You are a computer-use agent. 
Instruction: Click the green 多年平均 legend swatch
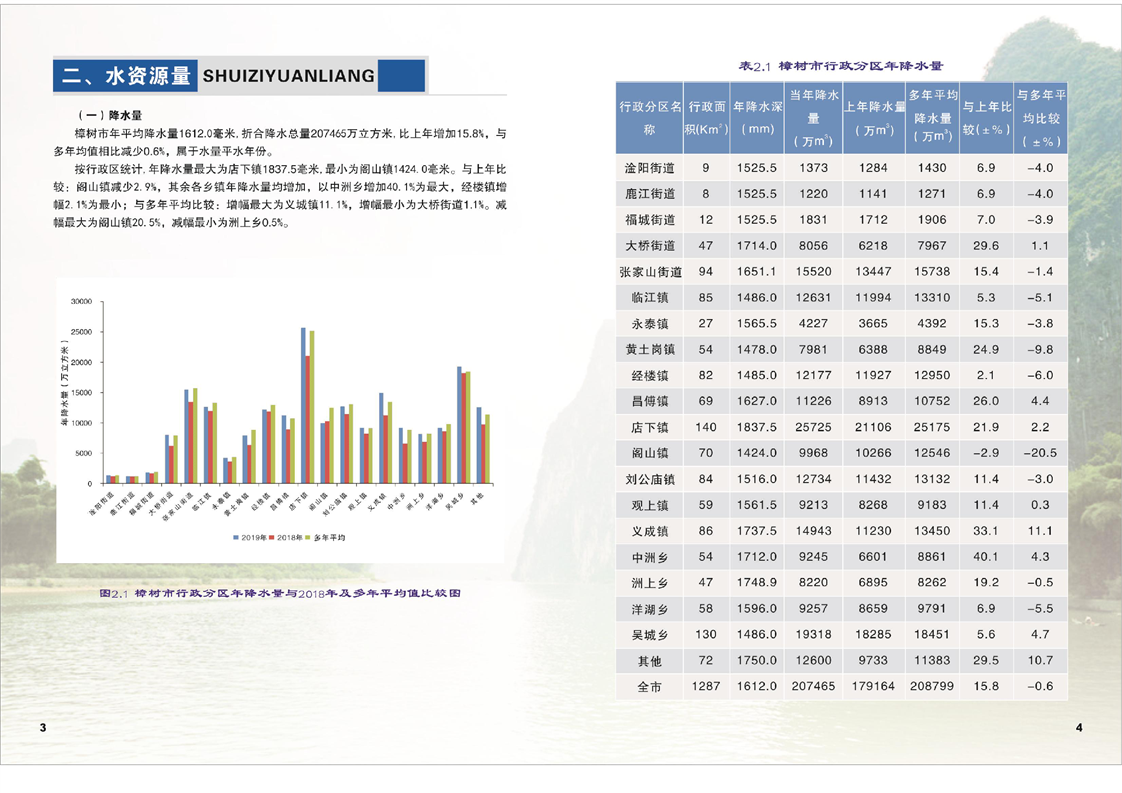(x=309, y=538)
